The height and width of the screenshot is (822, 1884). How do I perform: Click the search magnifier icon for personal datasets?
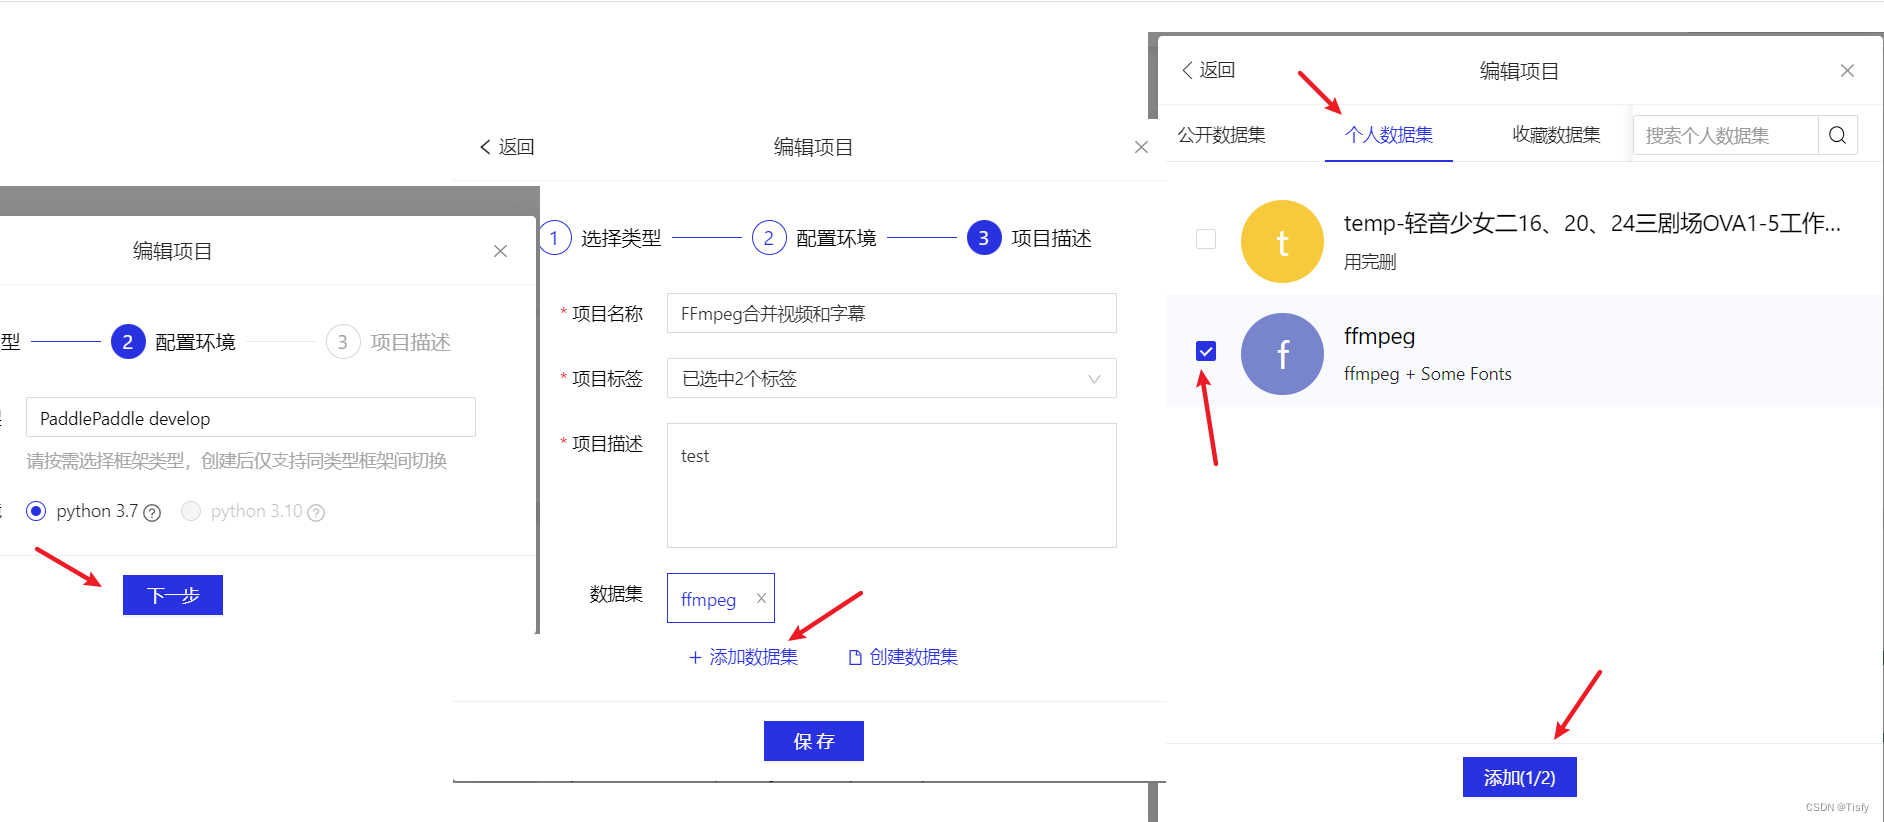point(1837,135)
